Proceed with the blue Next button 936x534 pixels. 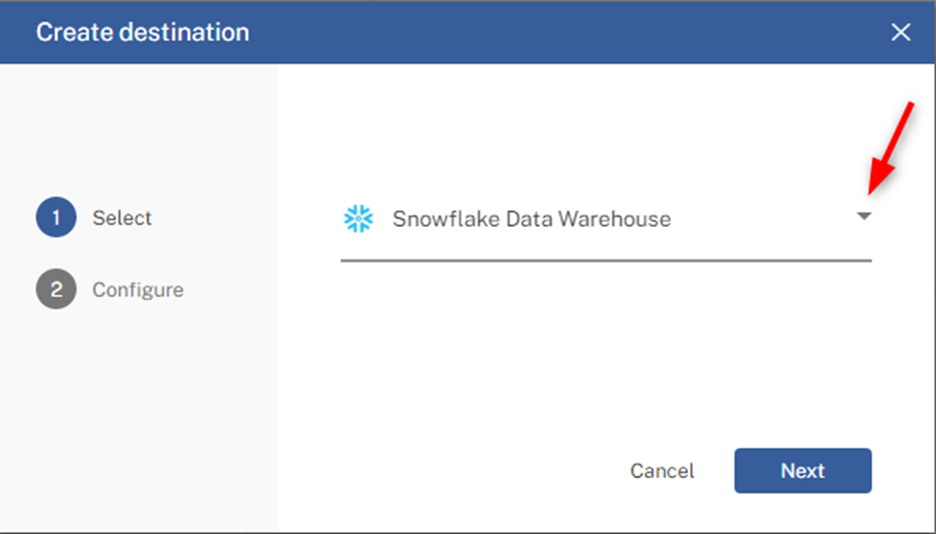pos(803,471)
